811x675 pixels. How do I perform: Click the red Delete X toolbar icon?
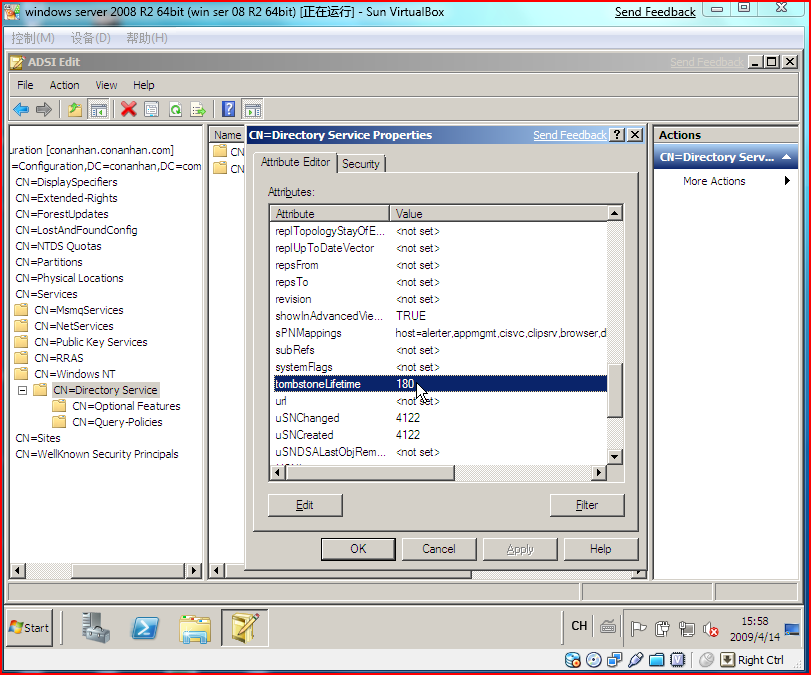coord(128,109)
